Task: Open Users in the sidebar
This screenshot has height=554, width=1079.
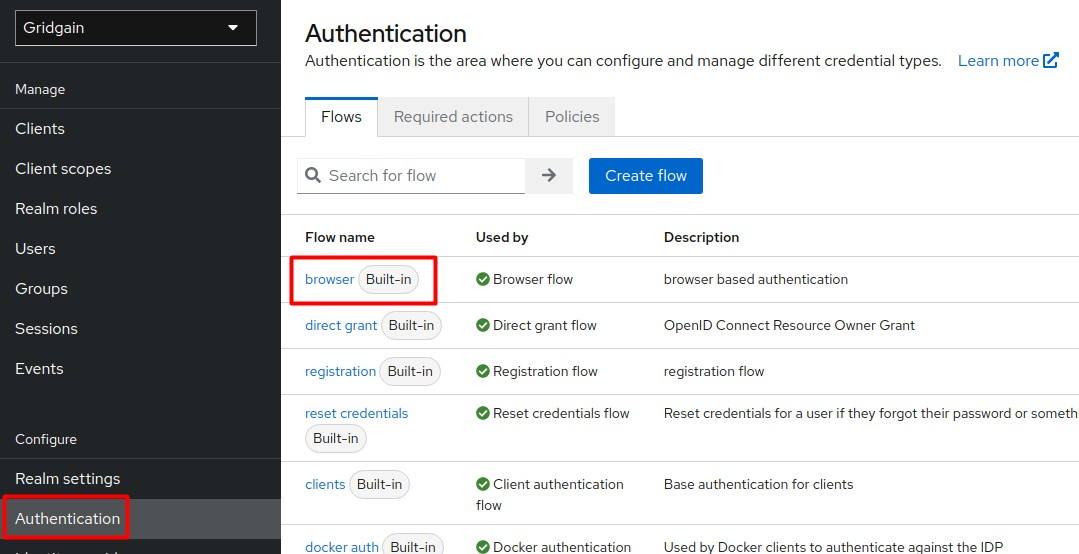Action: (140, 248)
